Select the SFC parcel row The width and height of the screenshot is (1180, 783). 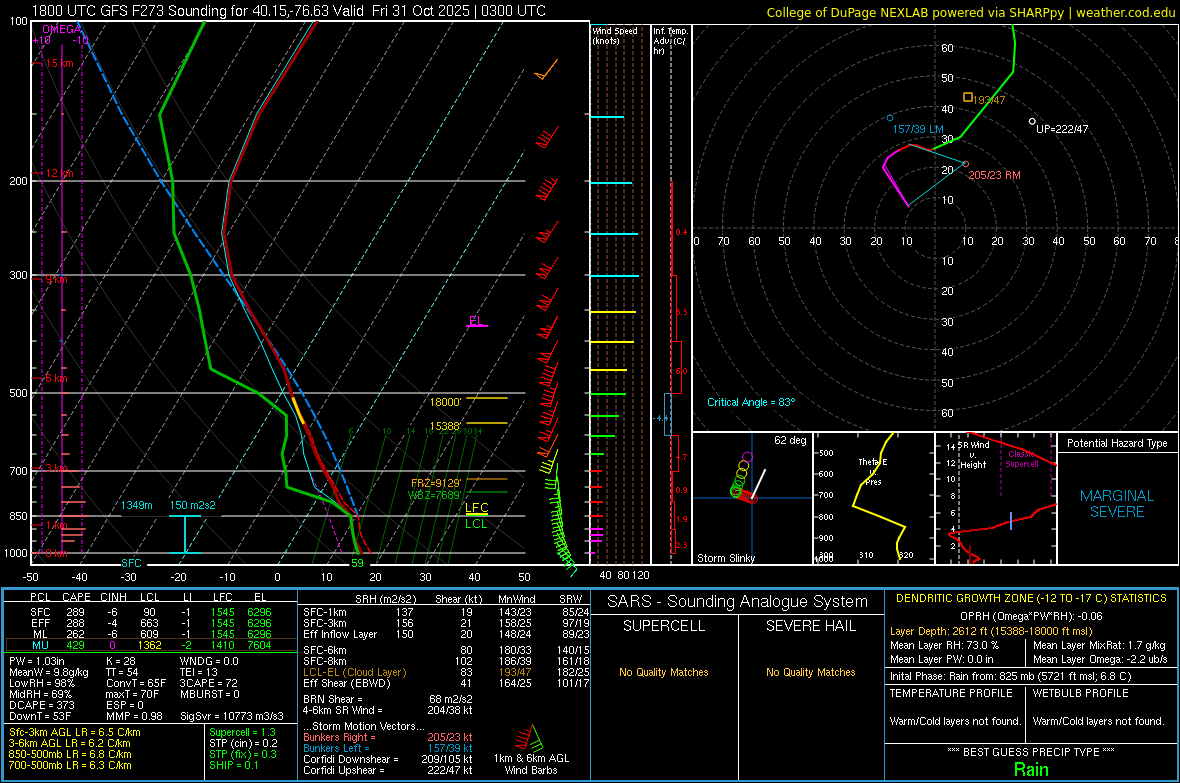click(150, 611)
